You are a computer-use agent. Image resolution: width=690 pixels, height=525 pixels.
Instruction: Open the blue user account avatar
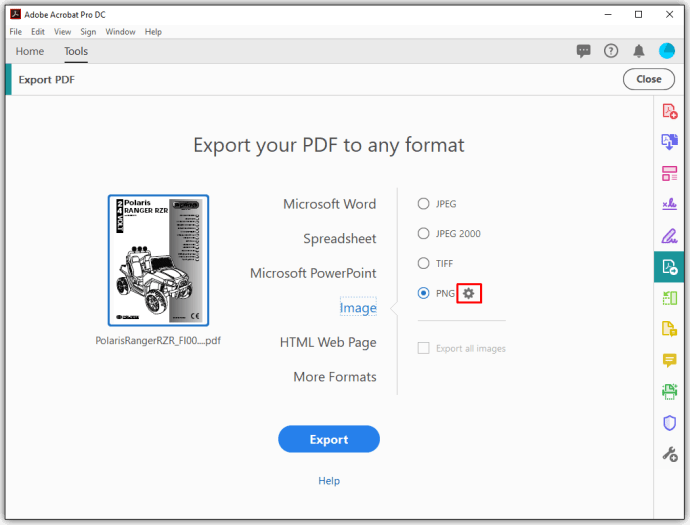click(667, 51)
